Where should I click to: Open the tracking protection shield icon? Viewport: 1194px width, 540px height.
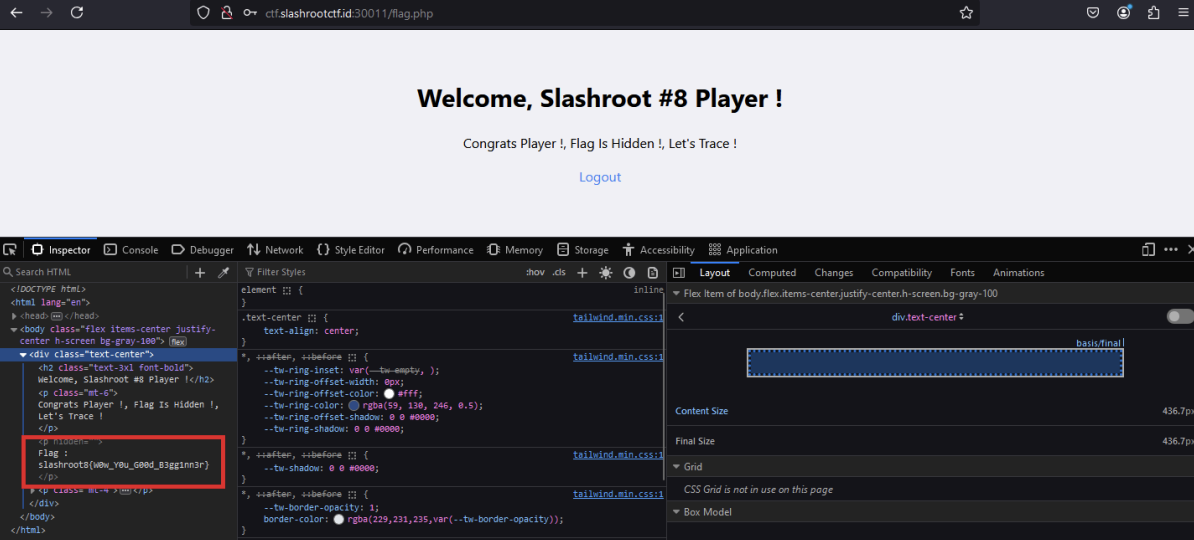click(x=203, y=13)
